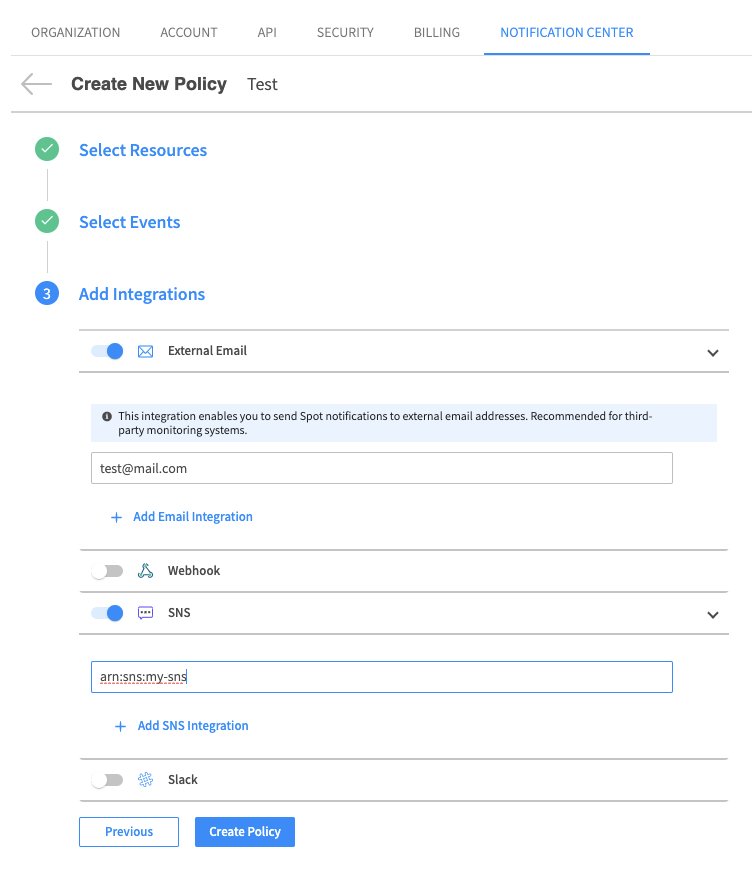Enable the Webhook toggle

[x=107, y=571]
